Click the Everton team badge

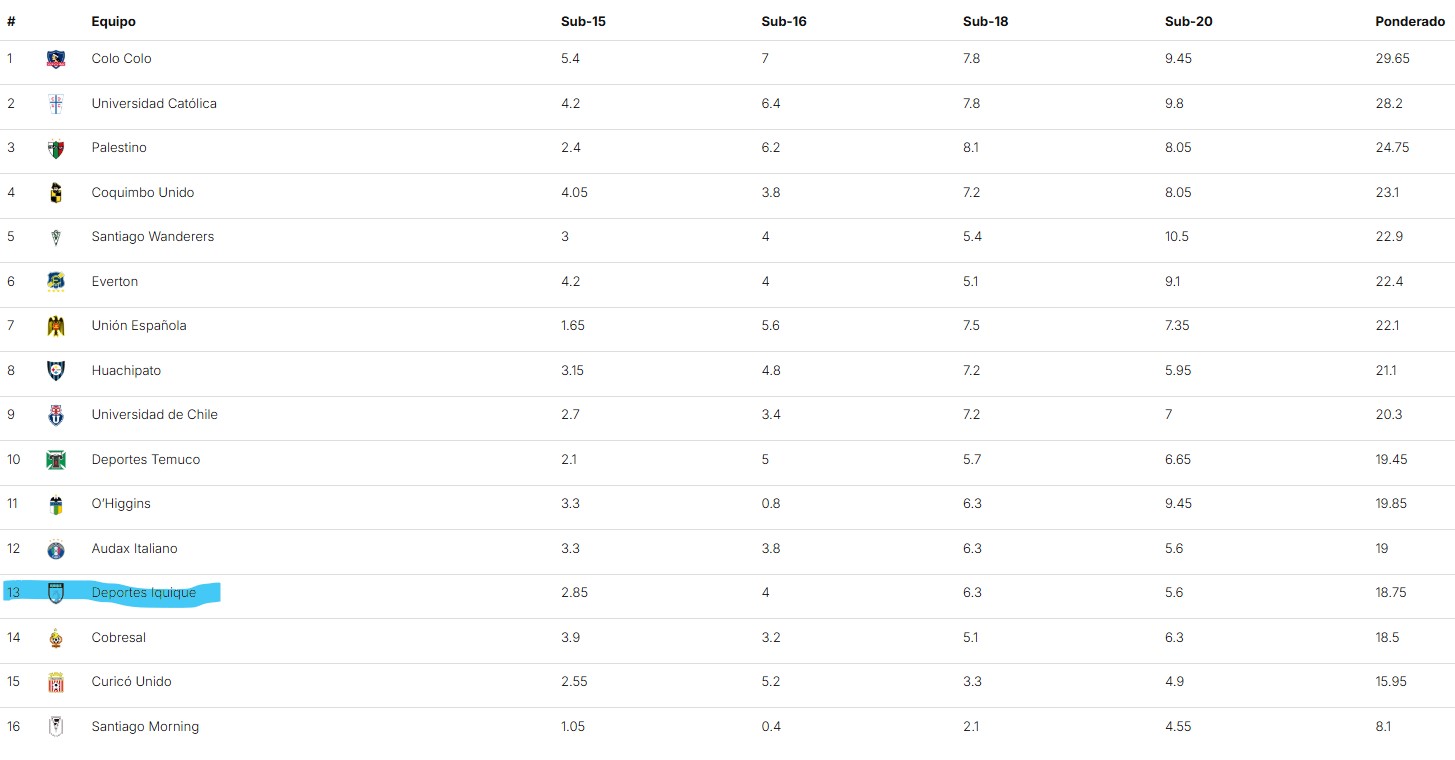tap(56, 282)
